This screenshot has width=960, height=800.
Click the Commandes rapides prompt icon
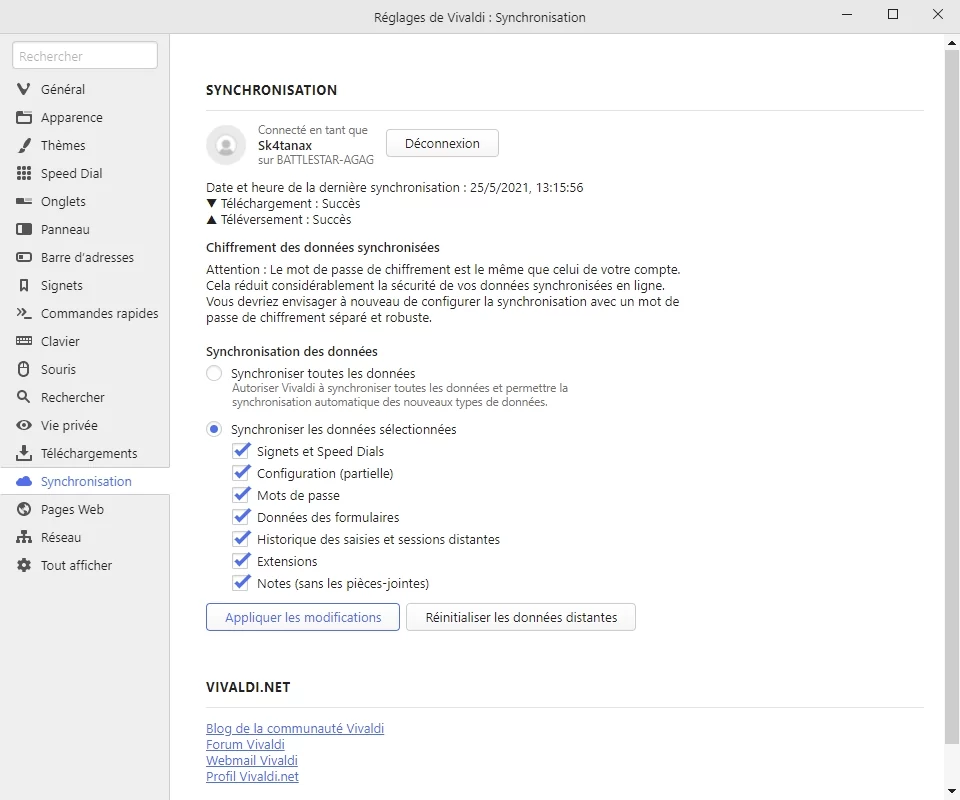point(23,313)
